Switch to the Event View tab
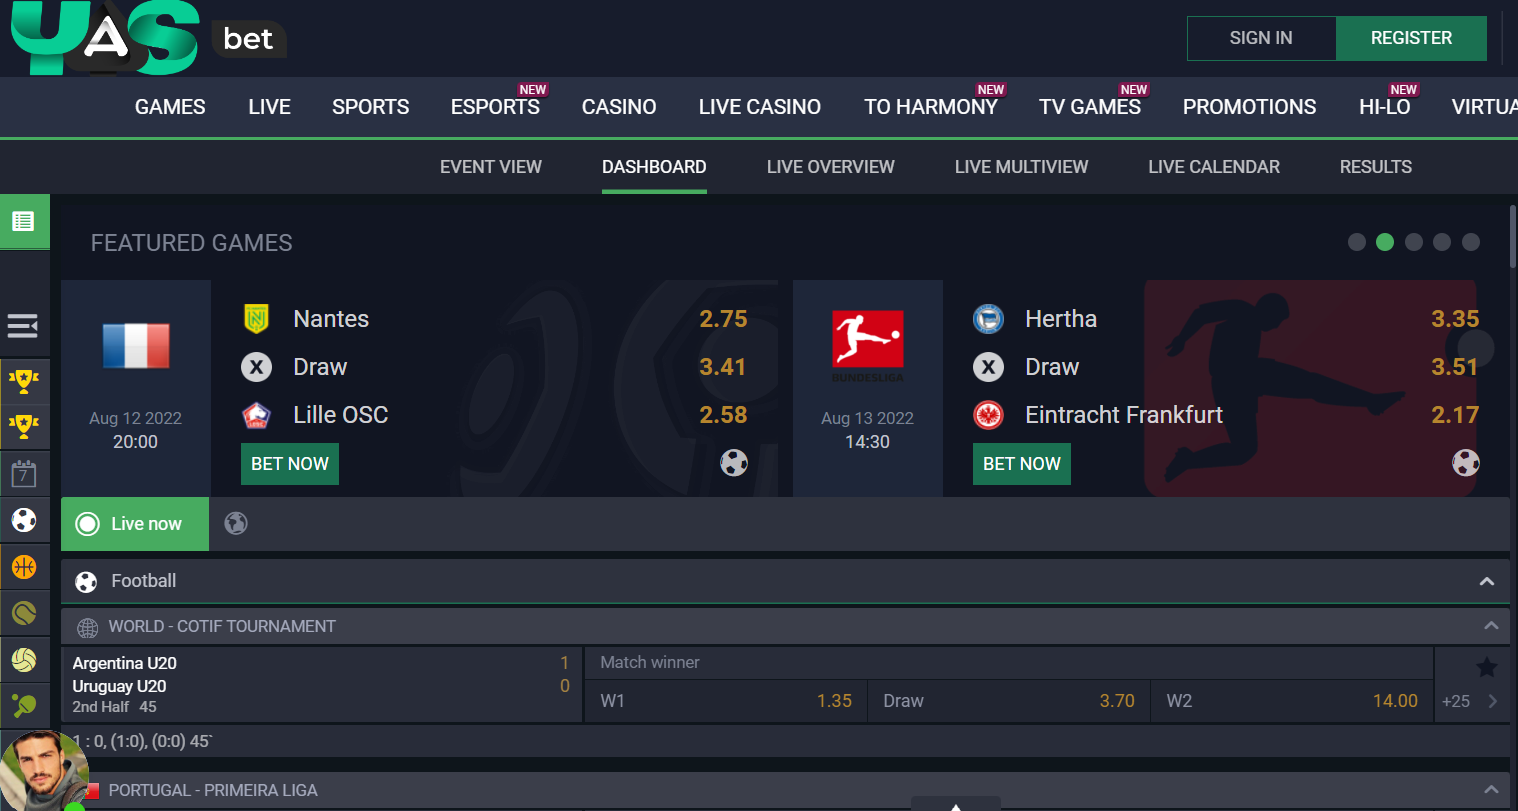The image size is (1518, 811). point(491,167)
